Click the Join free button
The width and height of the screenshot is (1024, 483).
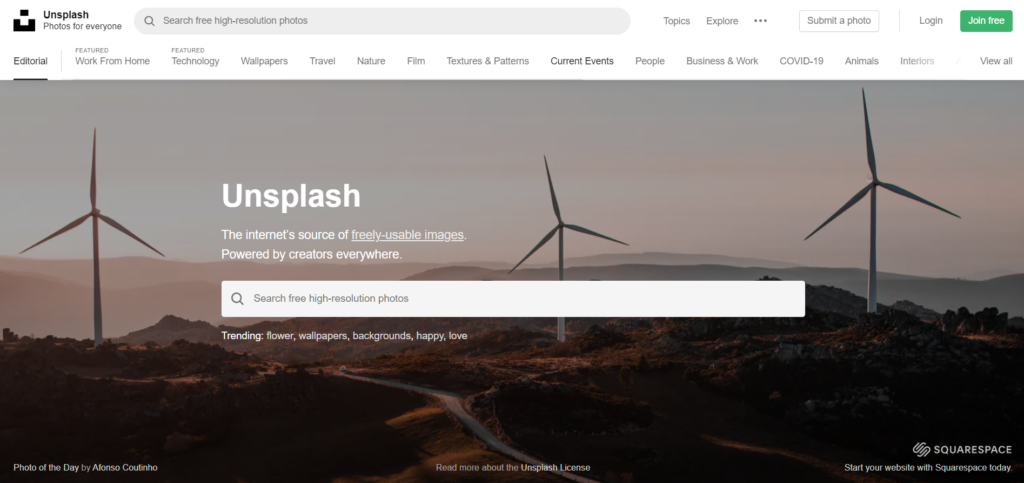coord(986,21)
